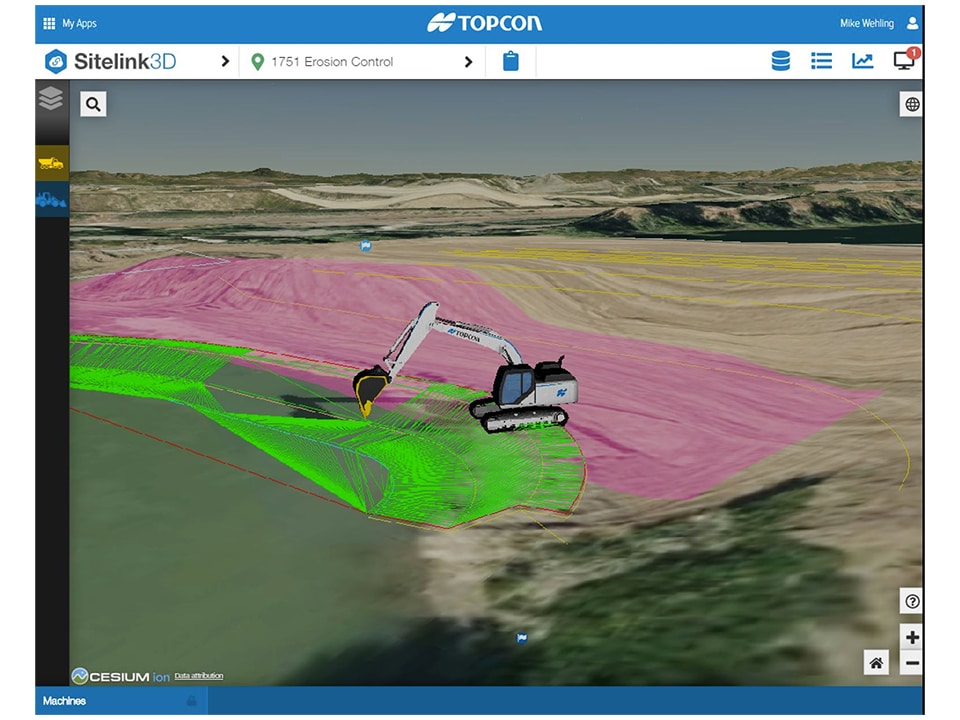The width and height of the screenshot is (960, 720).
Task: Click the map search magnifier button
Action: [x=93, y=104]
